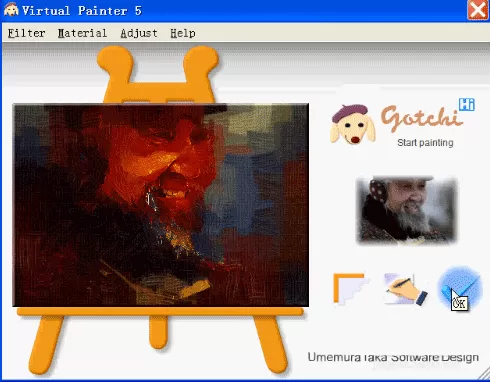The width and height of the screenshot is (490, 382).
Task: Click the Virtual Painter app icon in title bar
Action: point(11,10)
